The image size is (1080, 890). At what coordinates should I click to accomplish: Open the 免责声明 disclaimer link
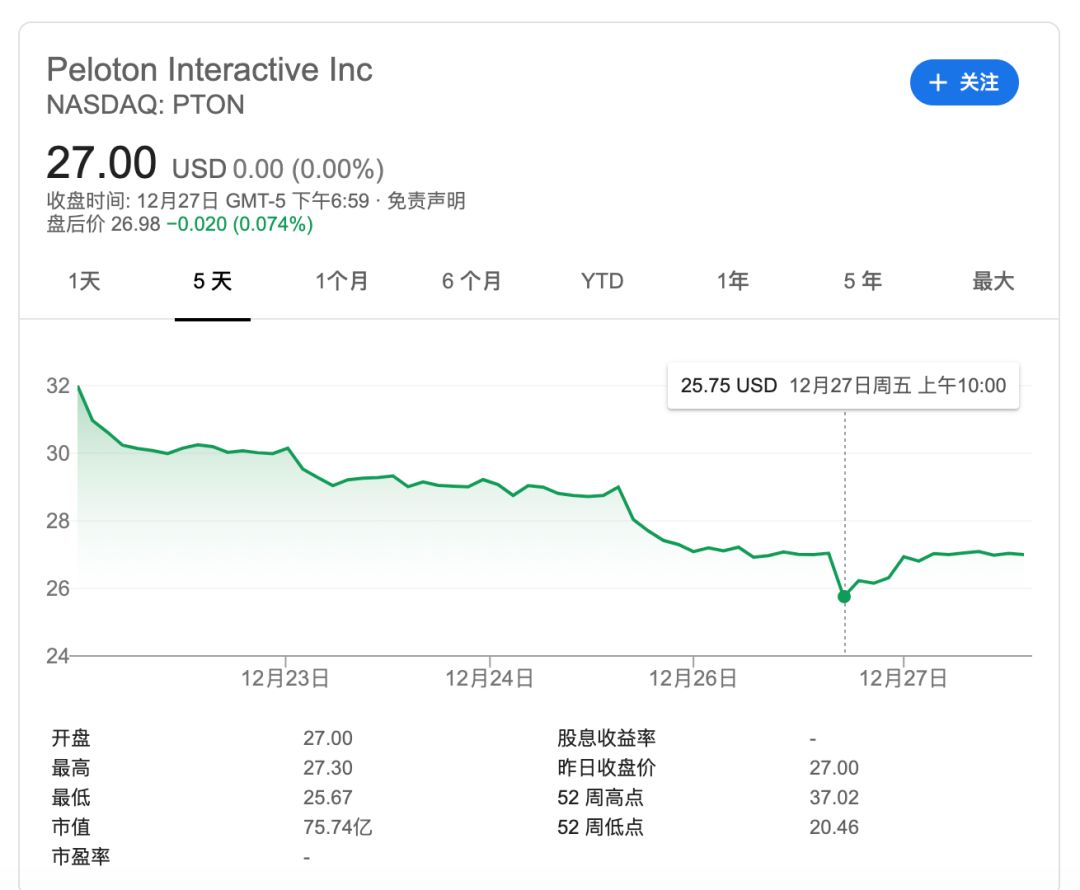pyautogui.click(x=426, y=201)
